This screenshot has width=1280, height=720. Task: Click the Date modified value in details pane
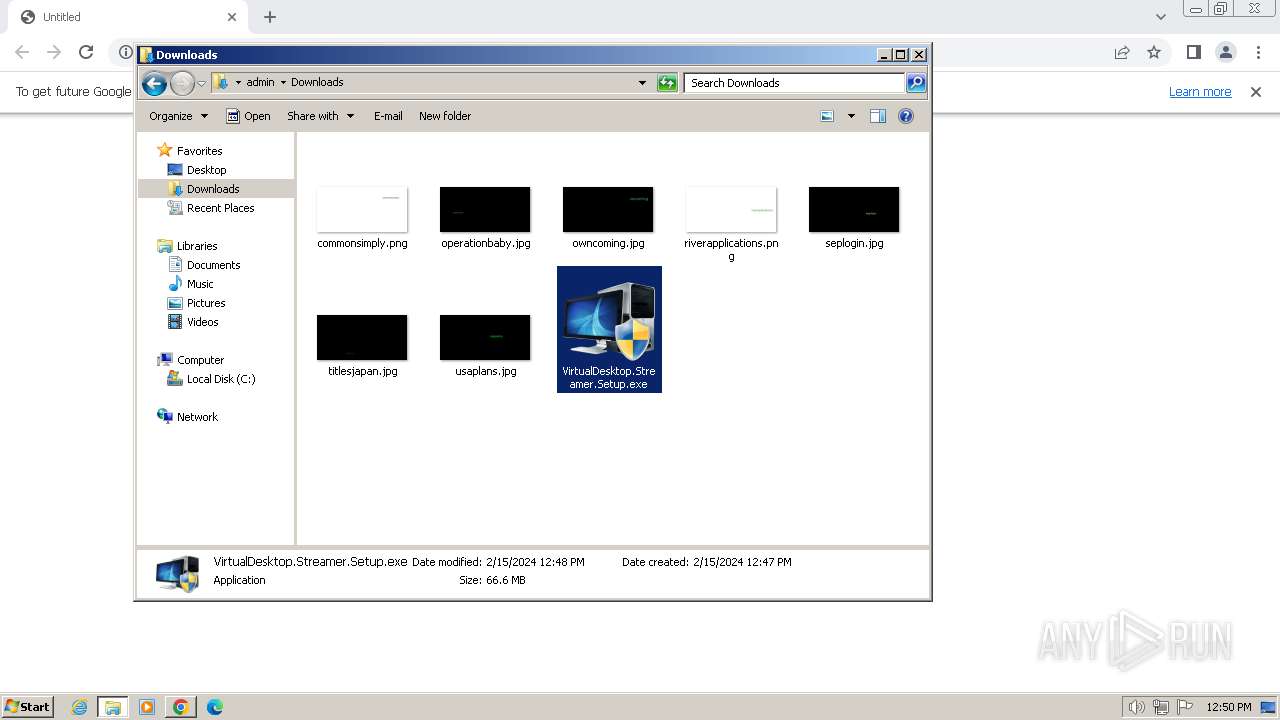click(x=535, y=562)
